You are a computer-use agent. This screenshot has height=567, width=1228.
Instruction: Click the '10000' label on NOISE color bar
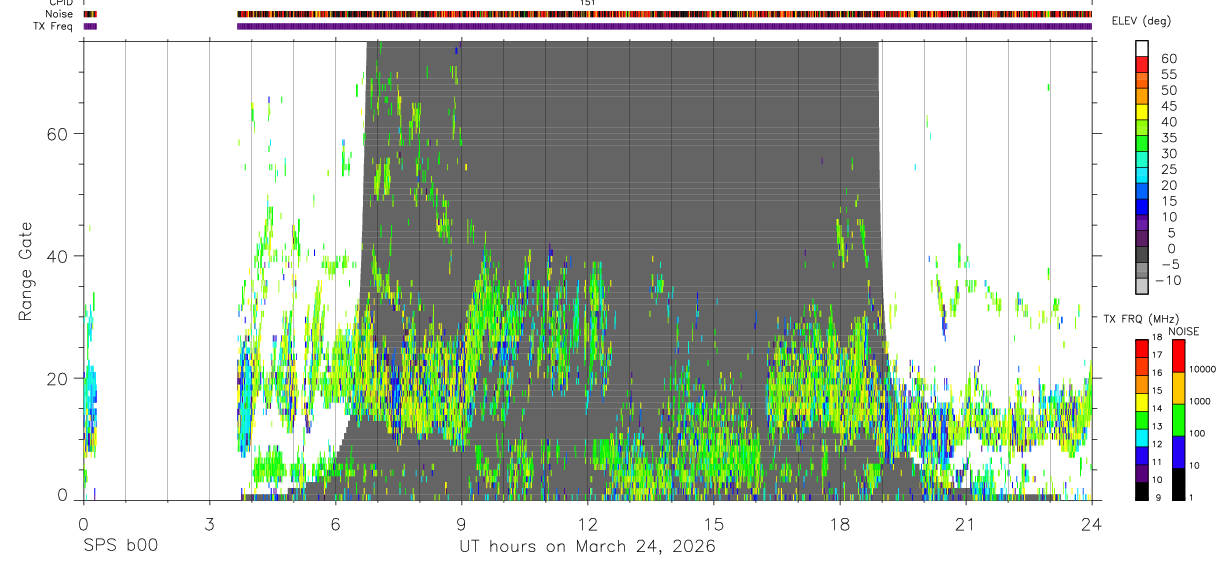click(x=1202, y=369)
